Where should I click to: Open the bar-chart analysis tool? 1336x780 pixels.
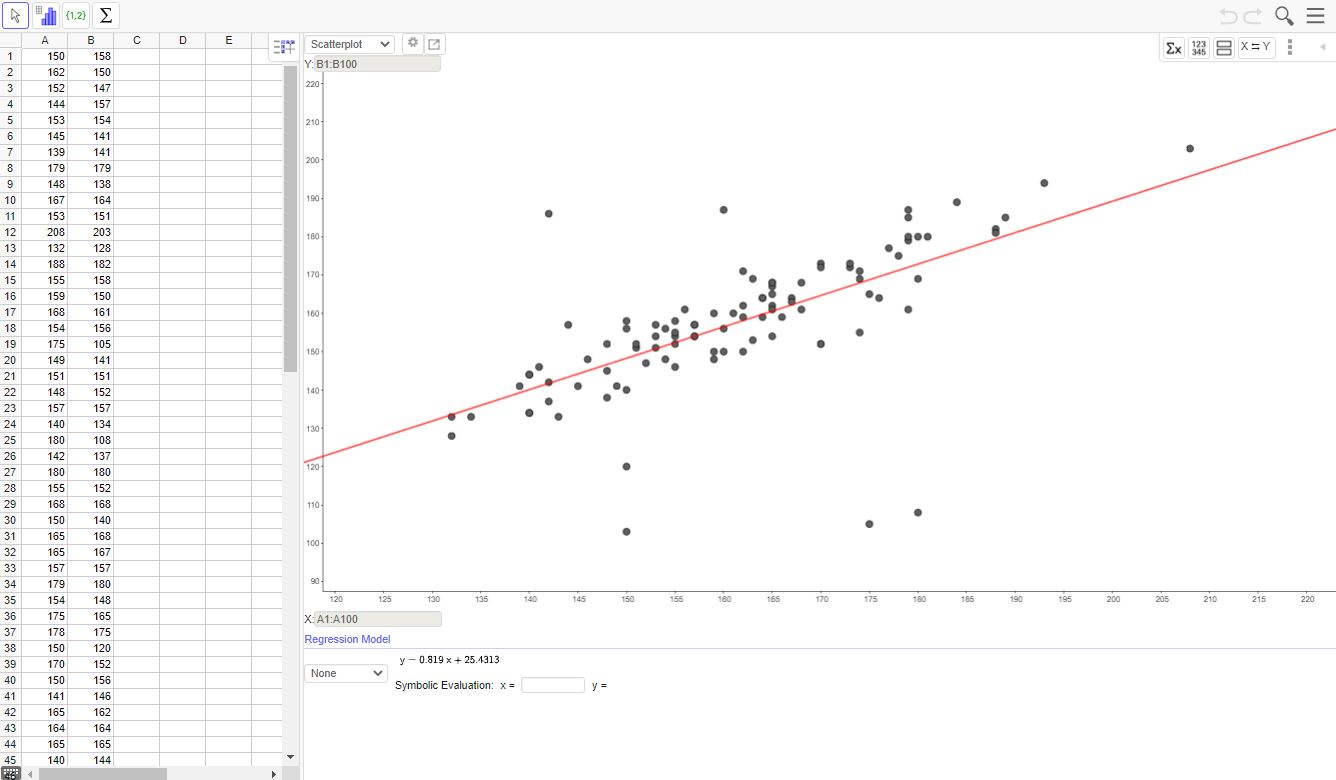46,15
